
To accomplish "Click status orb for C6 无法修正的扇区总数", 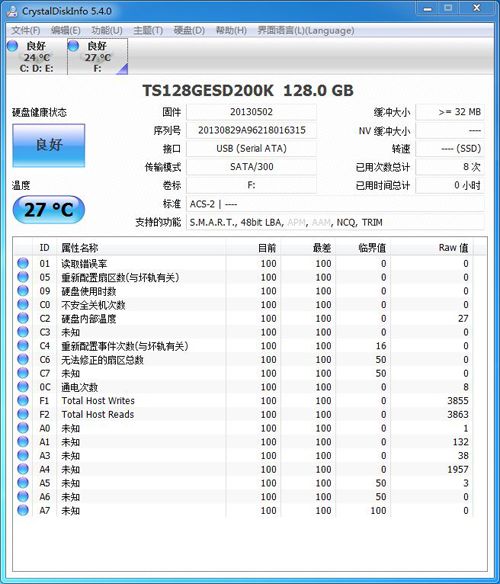I will click(23, 359).
